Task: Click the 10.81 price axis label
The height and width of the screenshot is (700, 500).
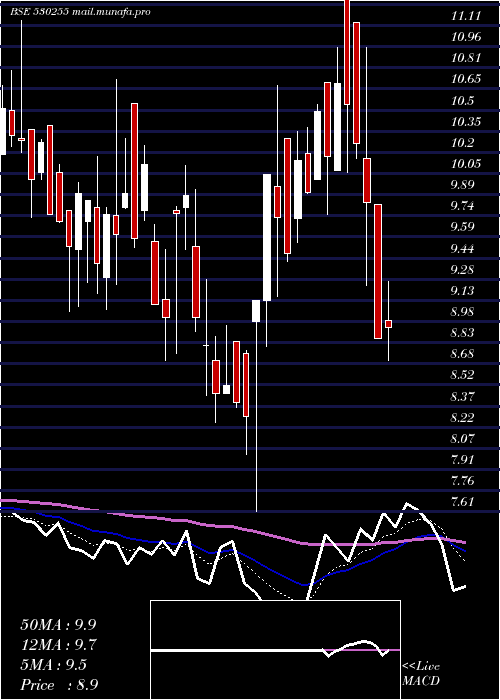Action: coord(466,58)
